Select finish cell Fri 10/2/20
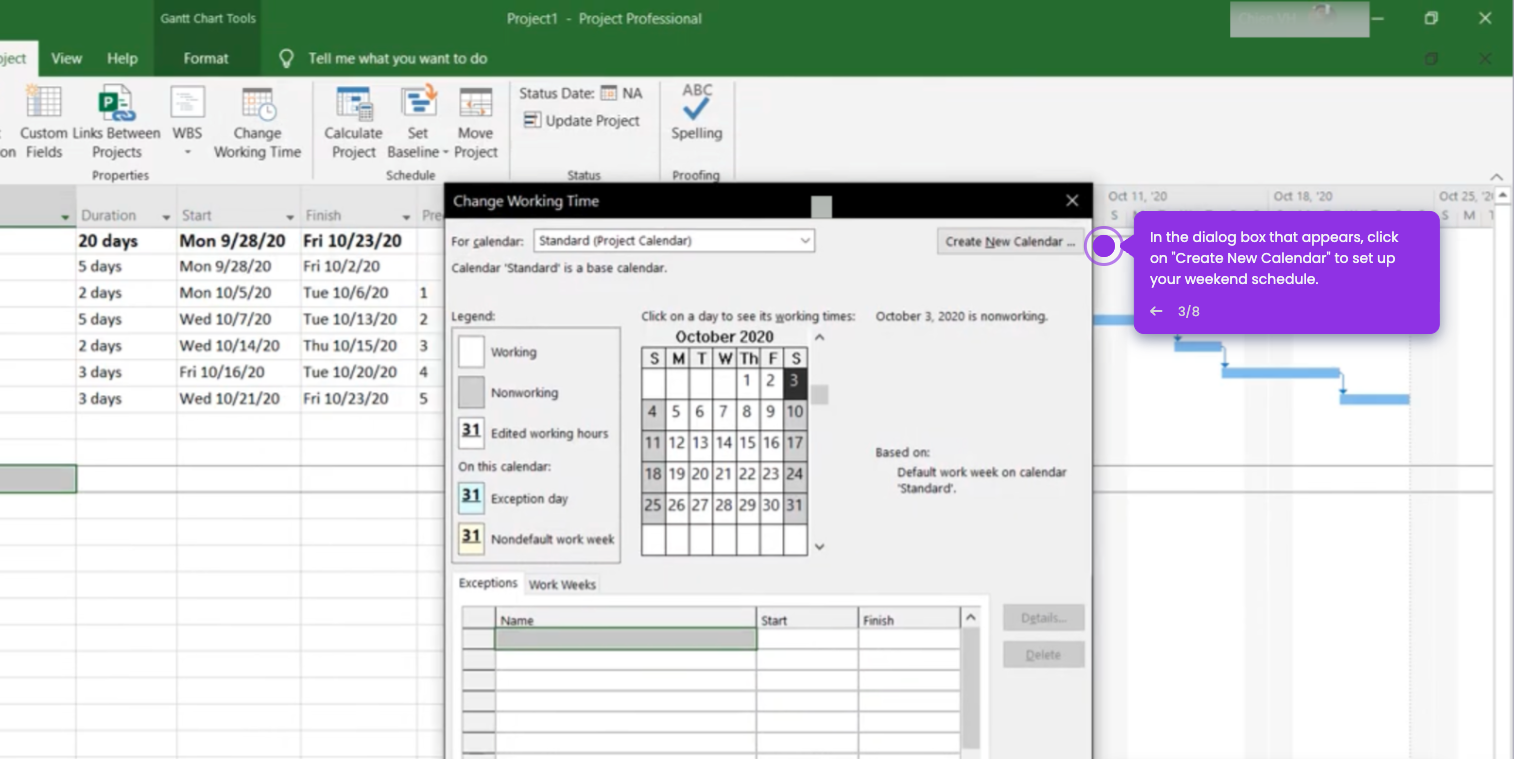This screenshot has height=759, width=1514. [358, 267]
